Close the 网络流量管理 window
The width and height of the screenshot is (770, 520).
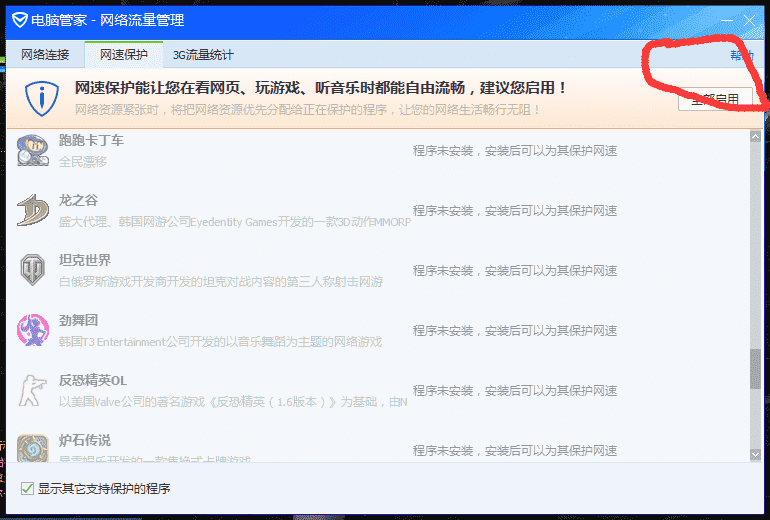click(x=749, y=21)
